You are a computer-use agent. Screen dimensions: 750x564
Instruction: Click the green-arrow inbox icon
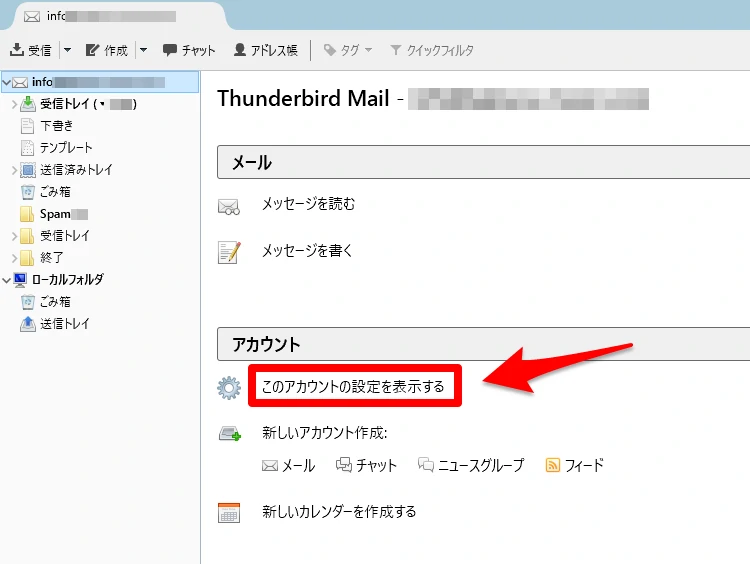pos(28,104)
